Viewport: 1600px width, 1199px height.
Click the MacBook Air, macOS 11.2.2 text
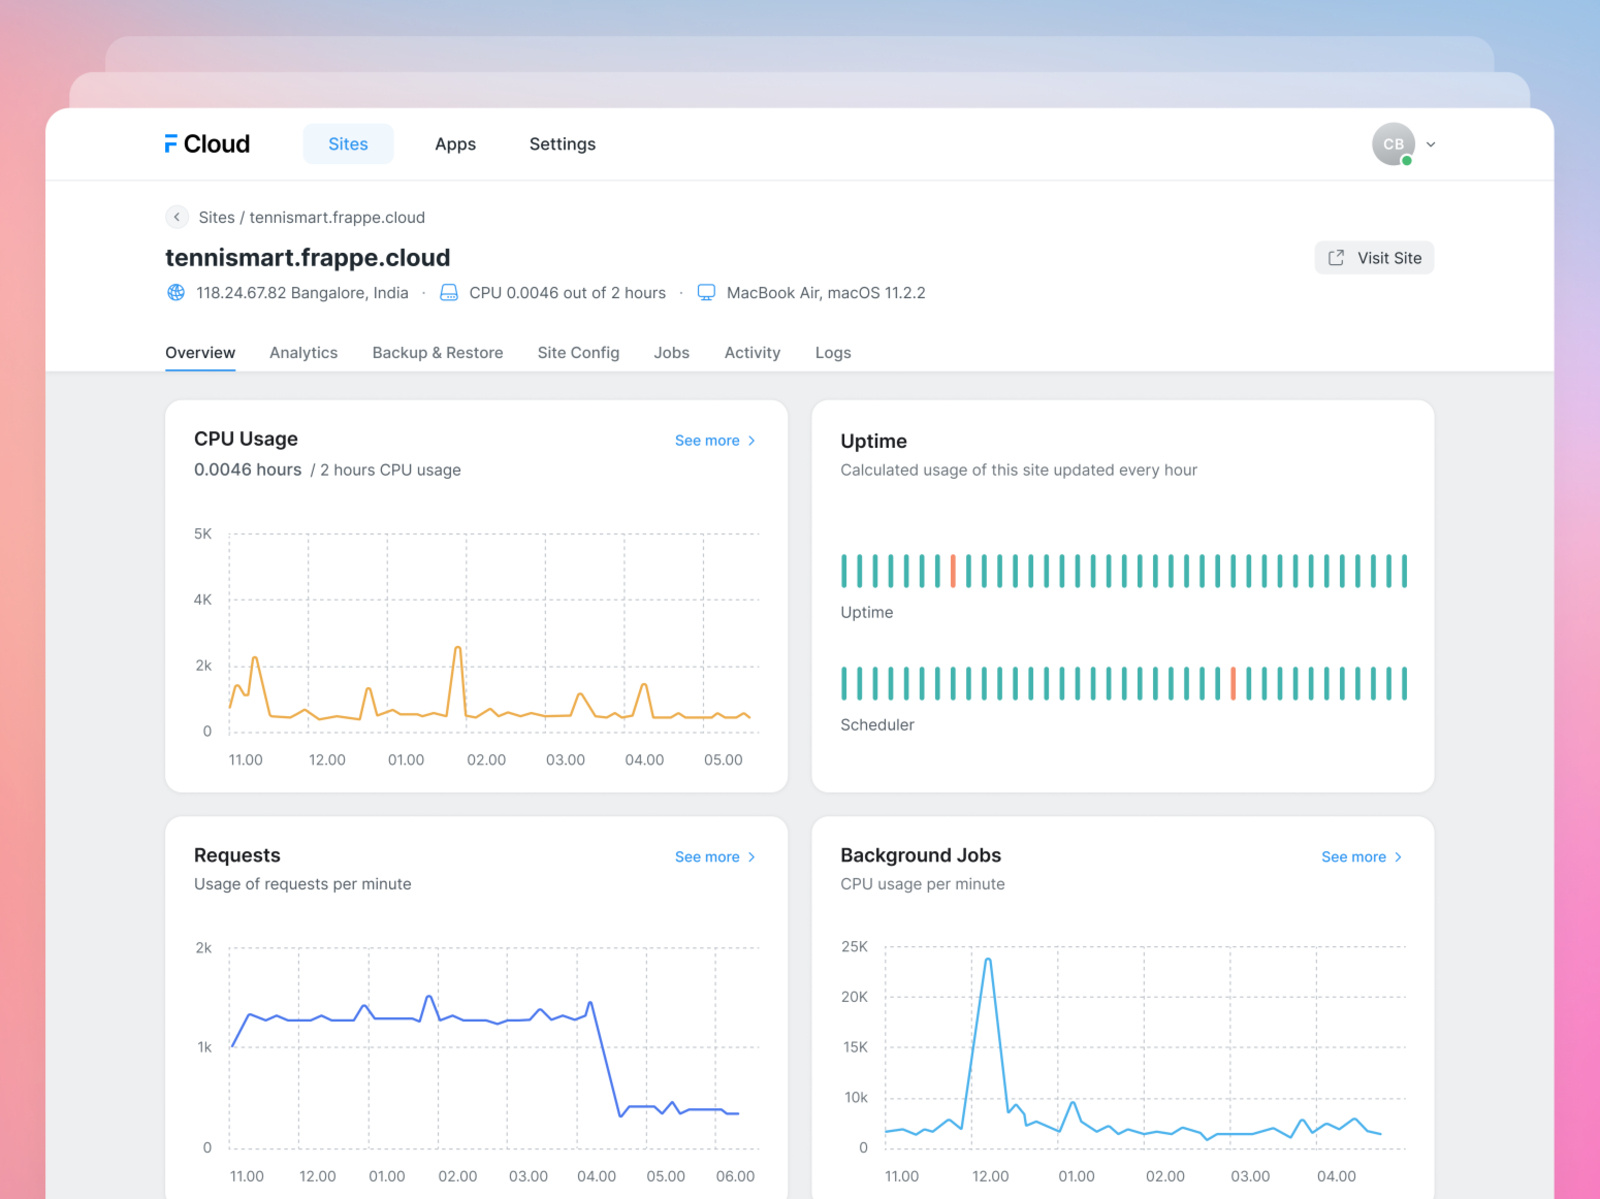tap(826, 292)
